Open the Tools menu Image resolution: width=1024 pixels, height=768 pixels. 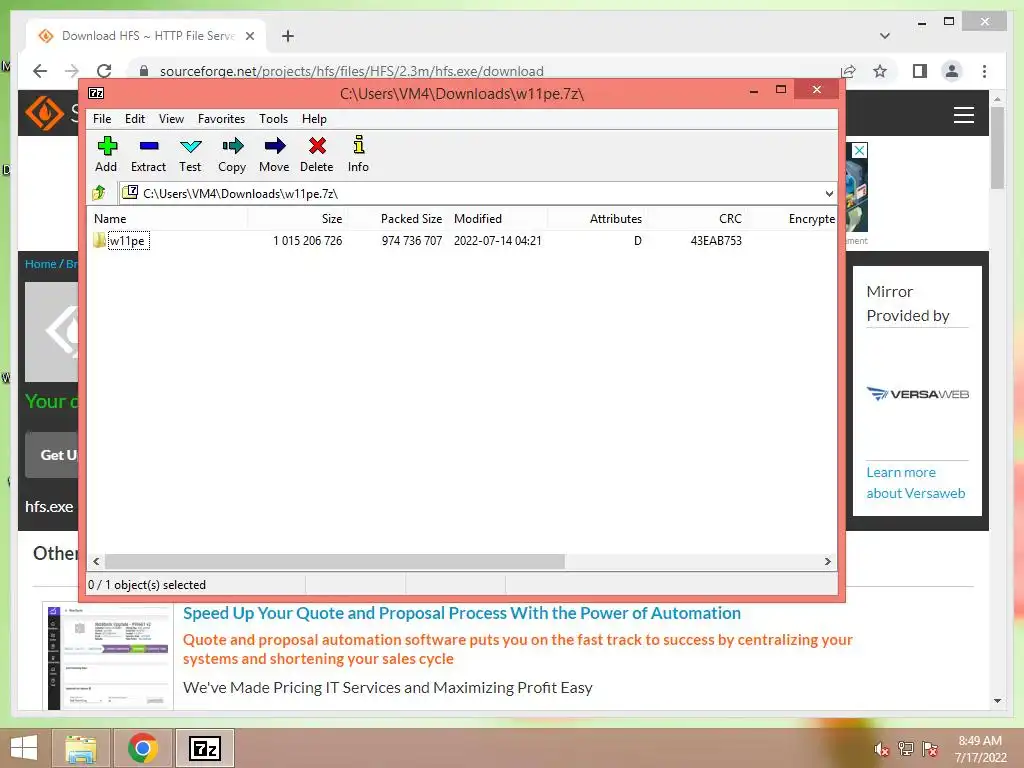click(273, 119)
